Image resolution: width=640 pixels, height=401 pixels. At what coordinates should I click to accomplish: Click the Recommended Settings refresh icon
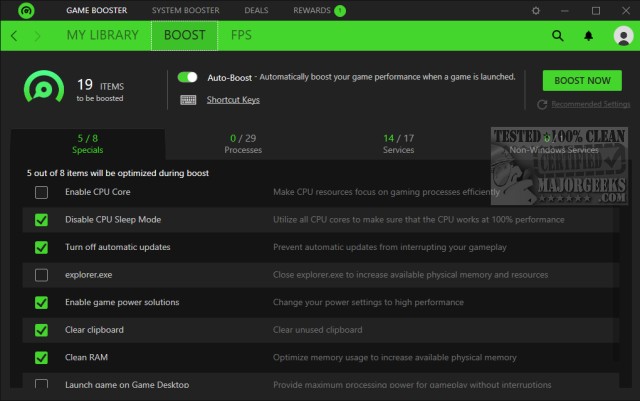542,105
